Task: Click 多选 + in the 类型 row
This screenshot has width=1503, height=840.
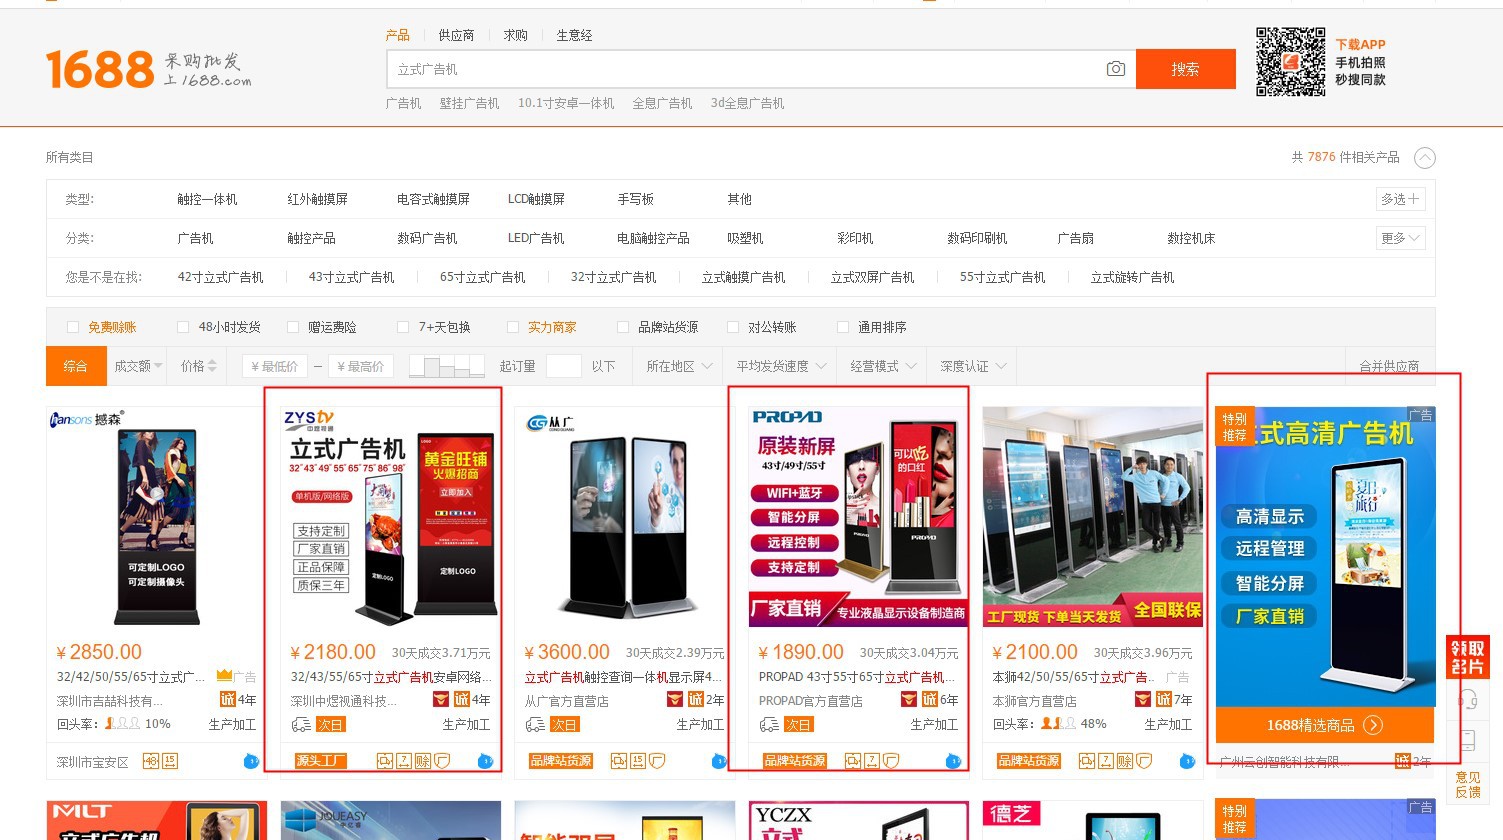Action: coord(1401,199)
